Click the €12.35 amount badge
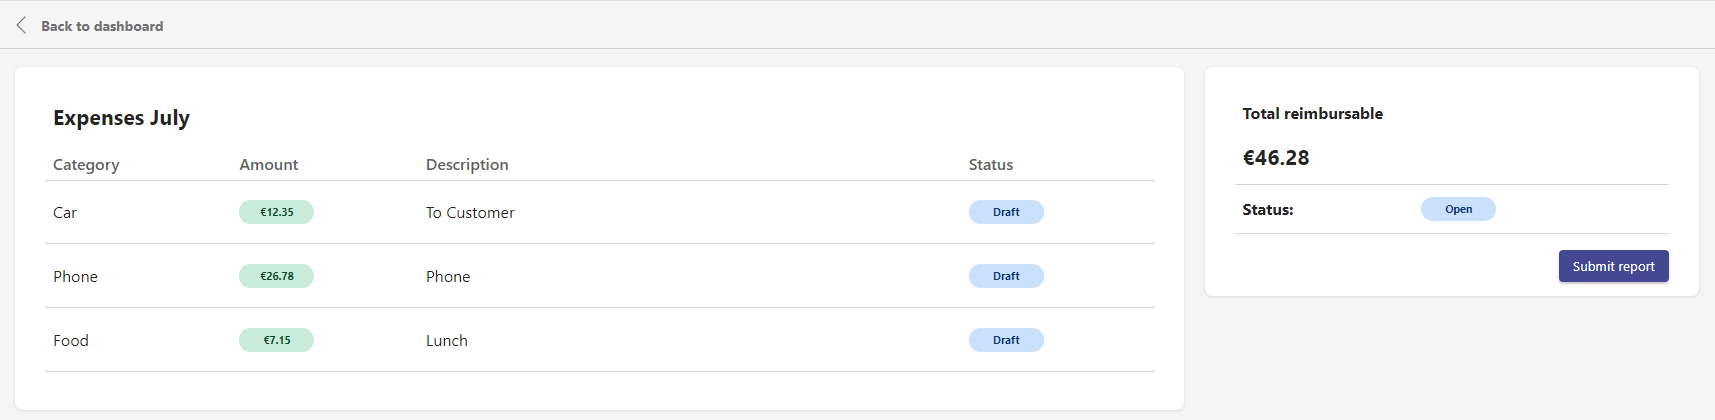This screenshot has height=420, width=1715. [276, 212]
